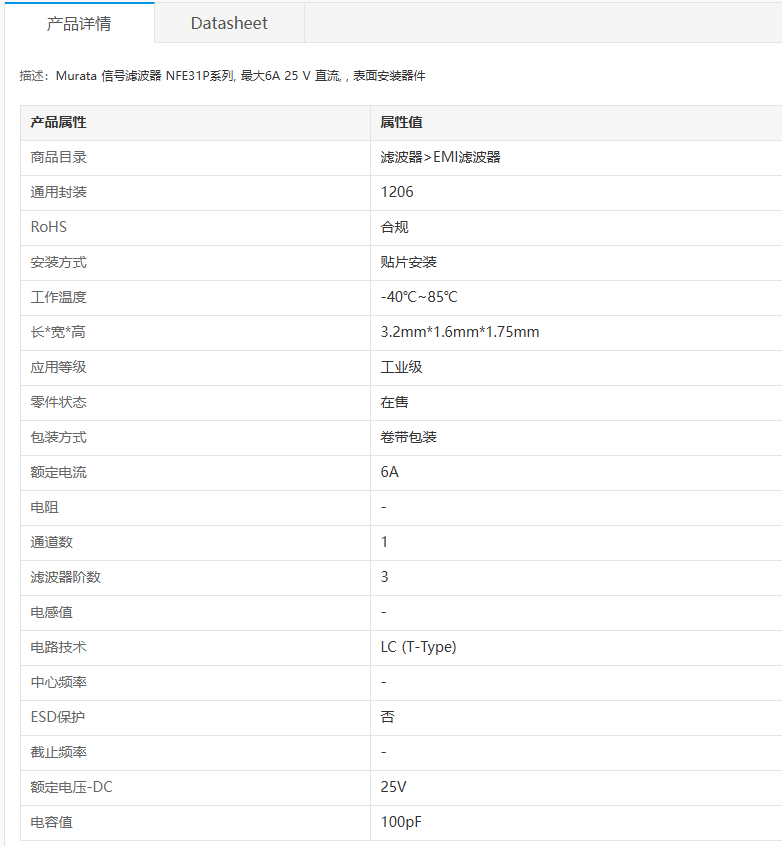Click the 合规 RoHS value
Image resolution: width=782 pixels, height=846 pixels.
tap(394, 227)
